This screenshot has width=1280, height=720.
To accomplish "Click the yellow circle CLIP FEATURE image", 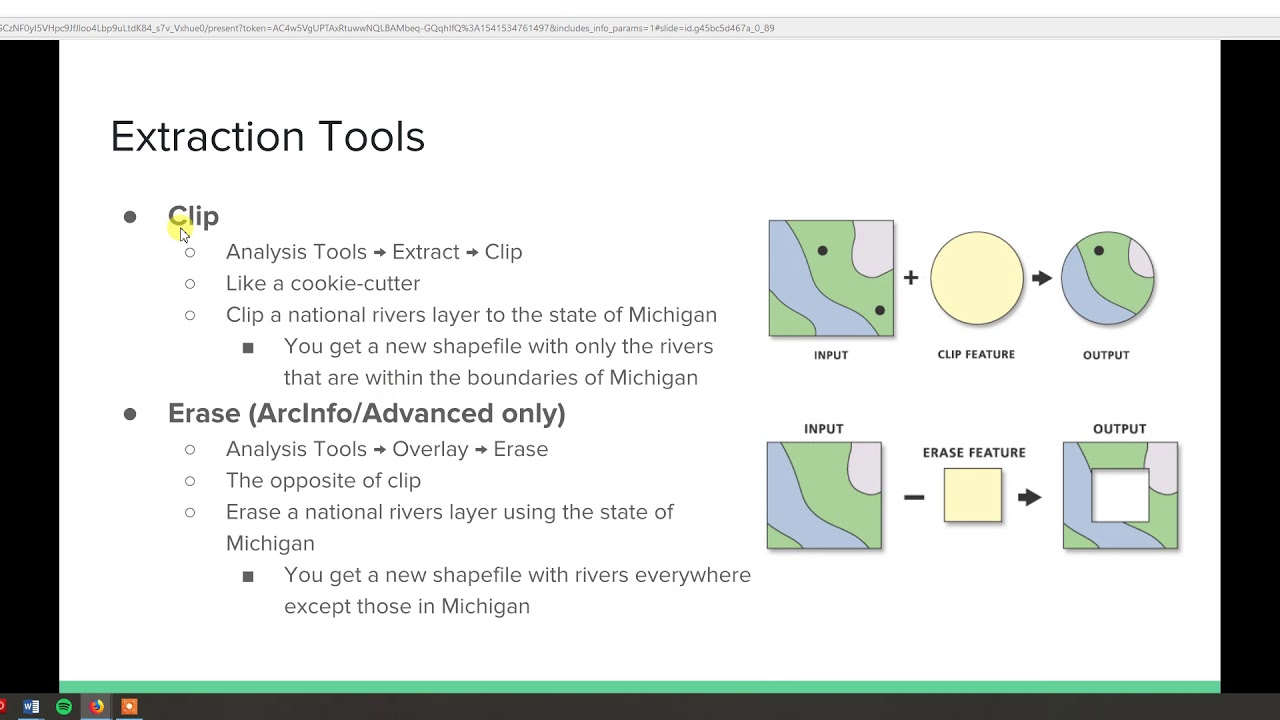I will click(977, 278).
